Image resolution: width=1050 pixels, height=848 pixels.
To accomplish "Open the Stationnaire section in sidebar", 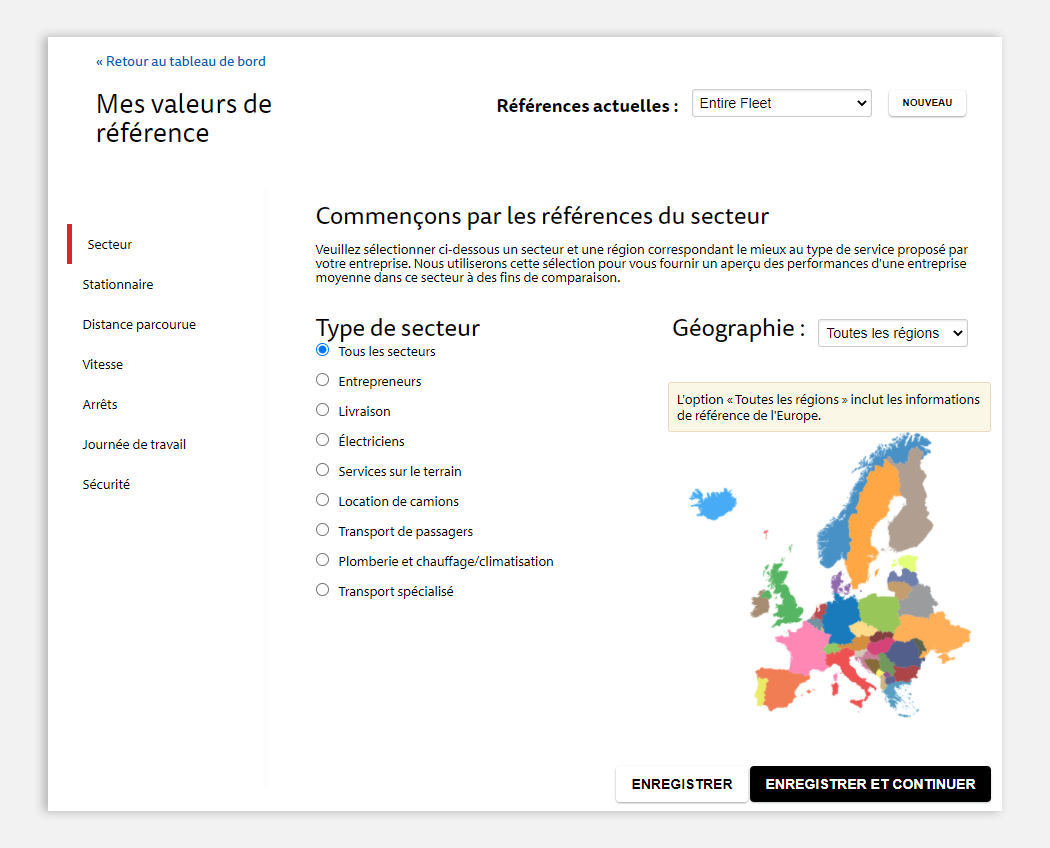I will [x=118, y=285].
